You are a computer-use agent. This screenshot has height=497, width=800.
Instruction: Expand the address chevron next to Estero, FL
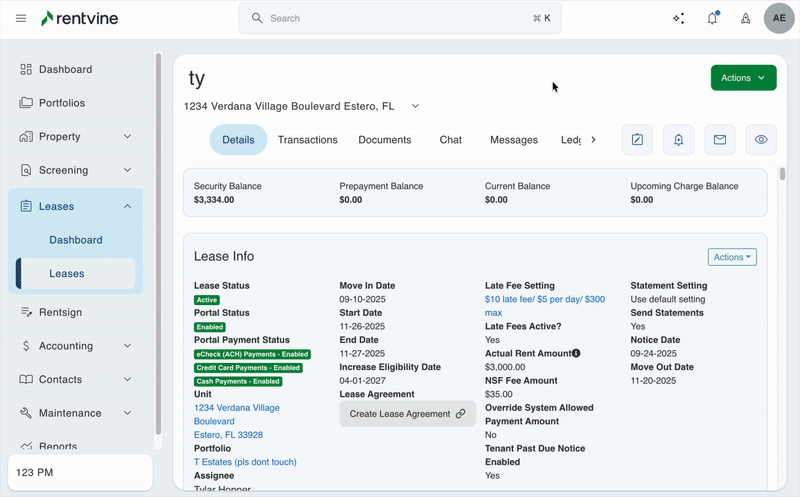[x=416, y=106]
